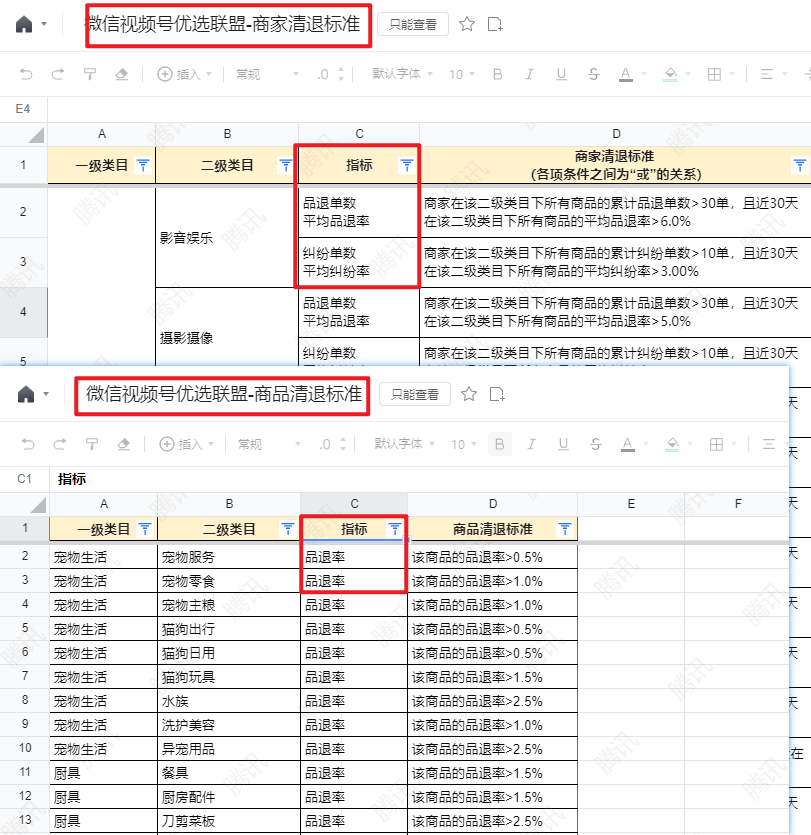Click home icon in bottom 商品清退标准 window
811x835 pixels.
26,395
